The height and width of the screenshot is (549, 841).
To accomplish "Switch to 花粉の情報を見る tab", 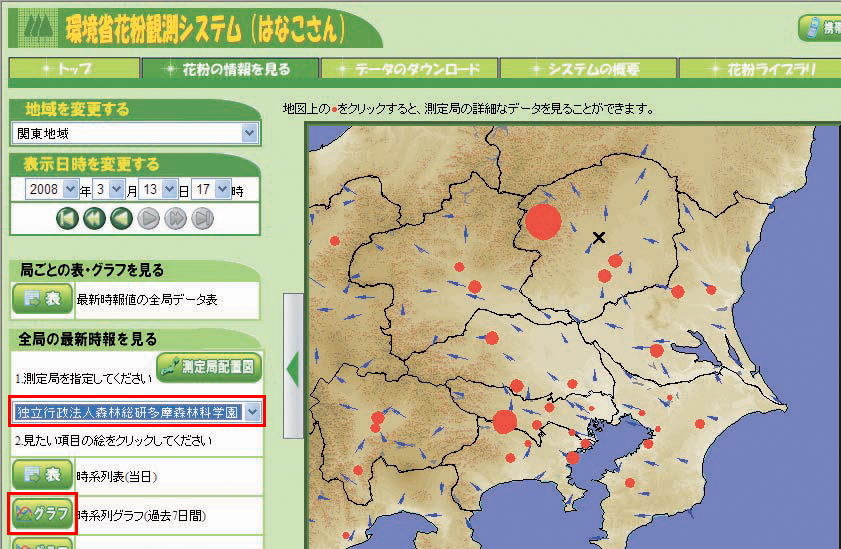I will coord(230,69).
